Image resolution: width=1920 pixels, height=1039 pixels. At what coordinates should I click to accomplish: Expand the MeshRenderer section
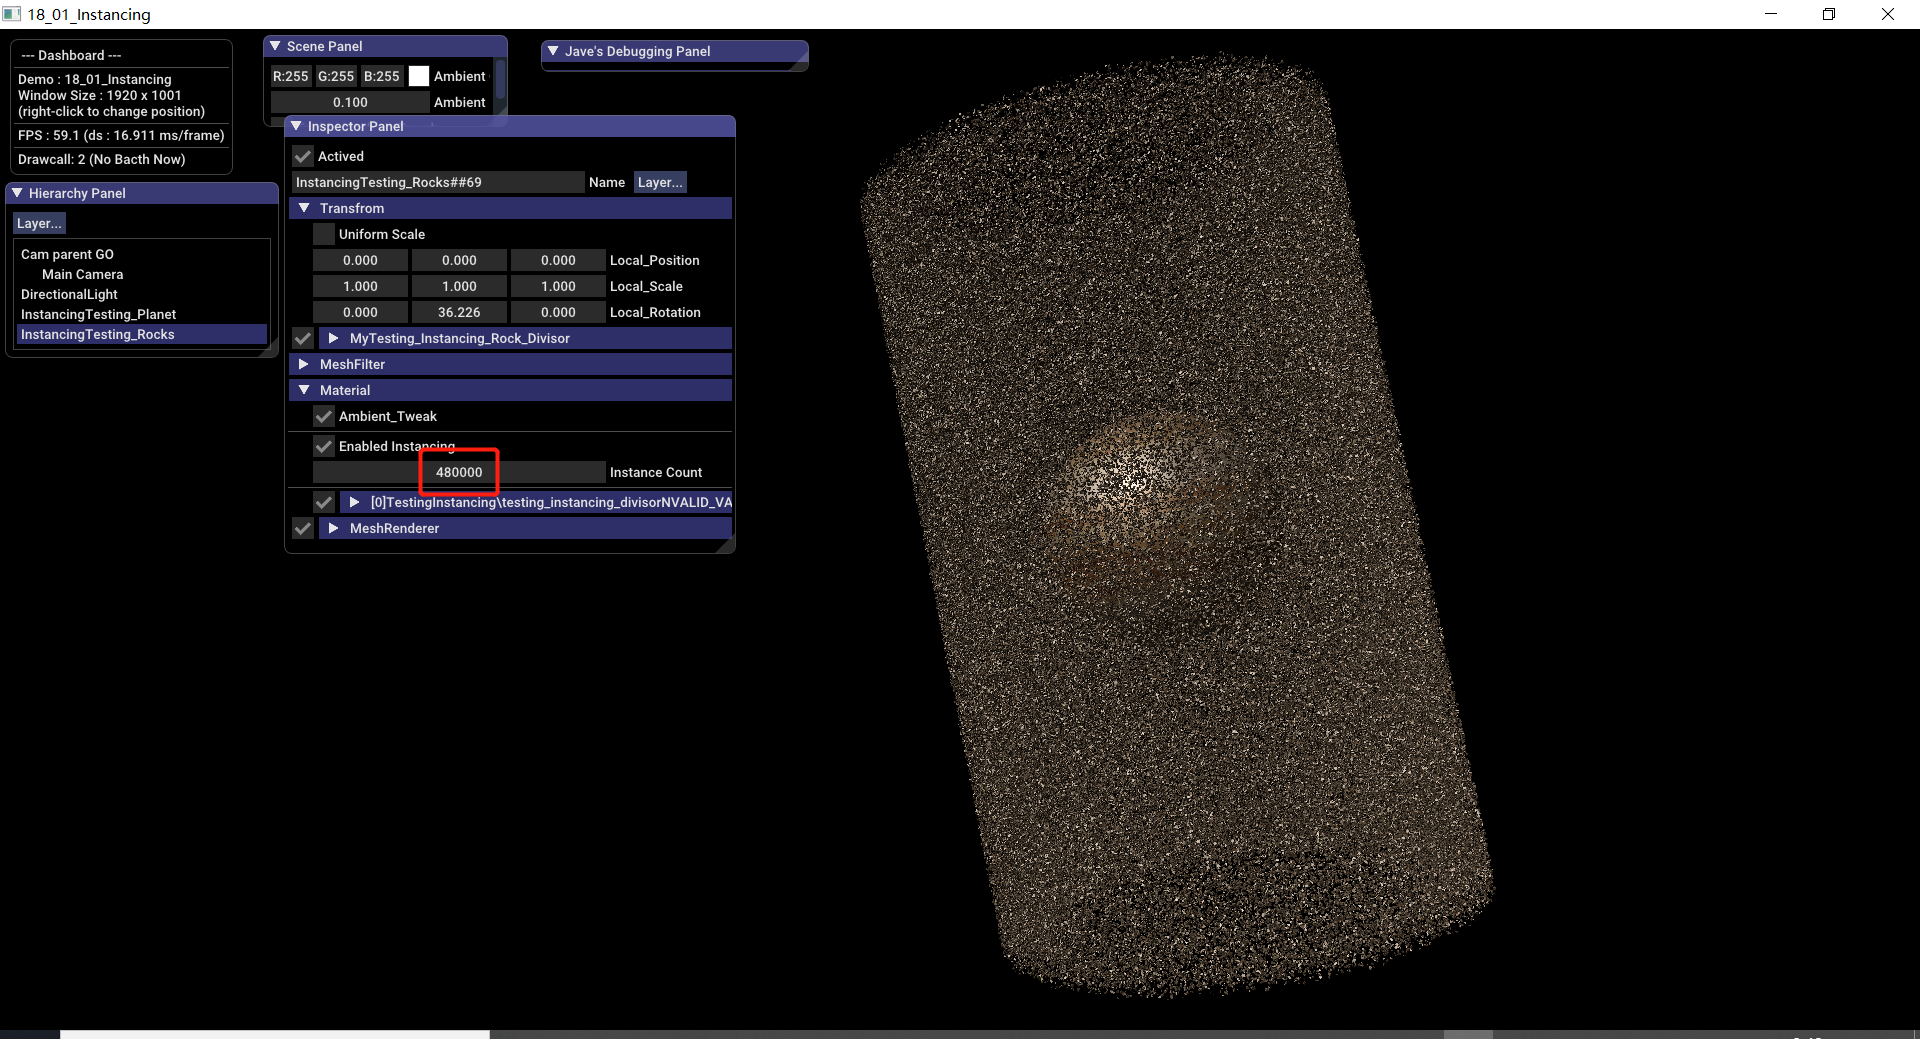[333, 528]
